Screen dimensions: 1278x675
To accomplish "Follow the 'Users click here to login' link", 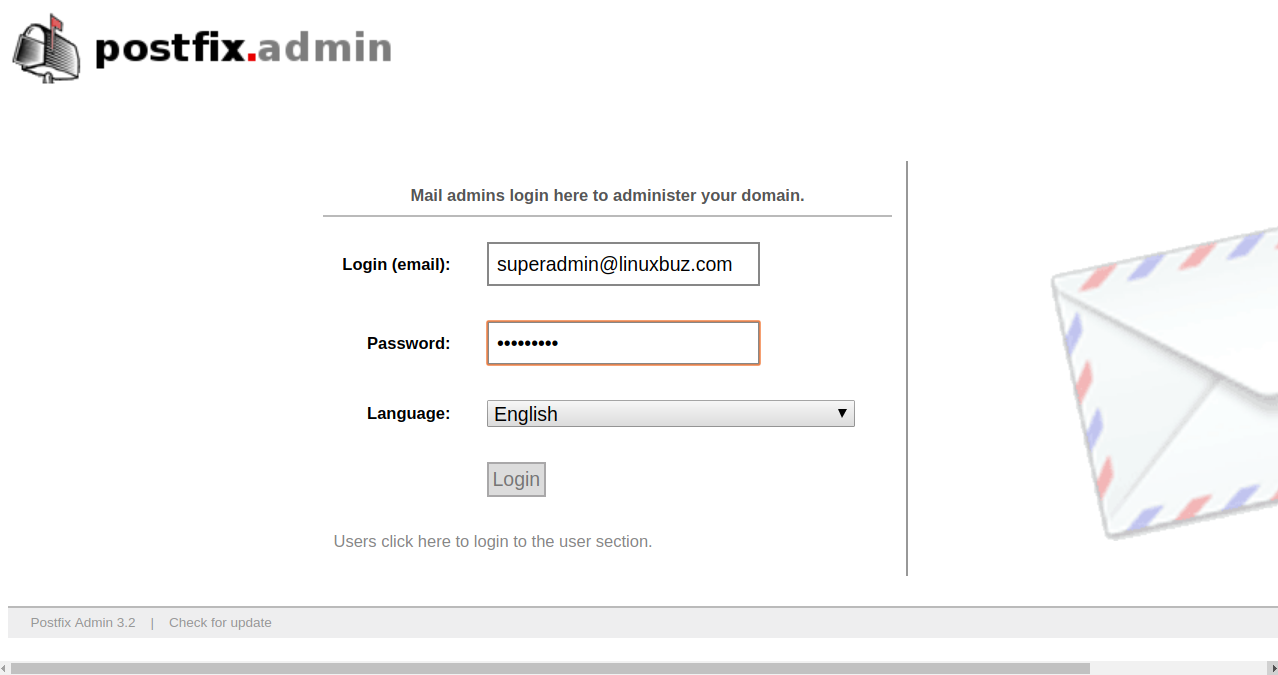I will pyautogui.click(x=493, y=541).
